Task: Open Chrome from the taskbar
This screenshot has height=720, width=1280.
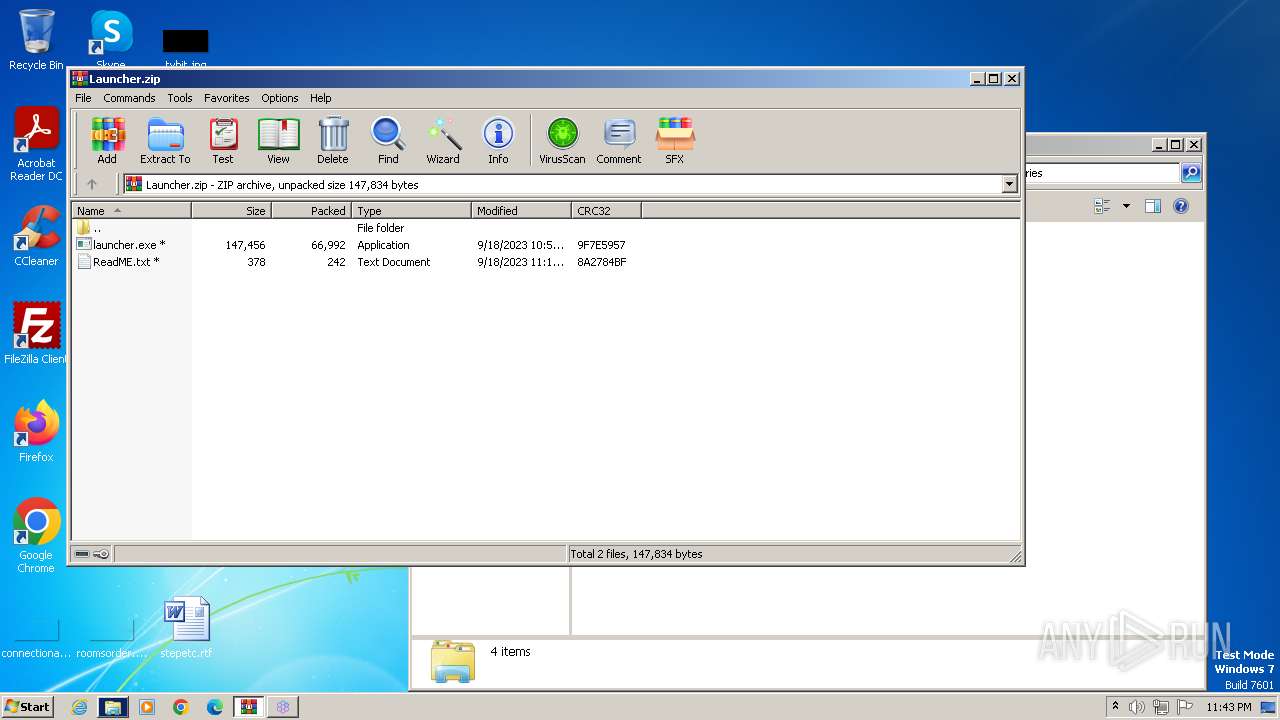Action: (181, 707)
